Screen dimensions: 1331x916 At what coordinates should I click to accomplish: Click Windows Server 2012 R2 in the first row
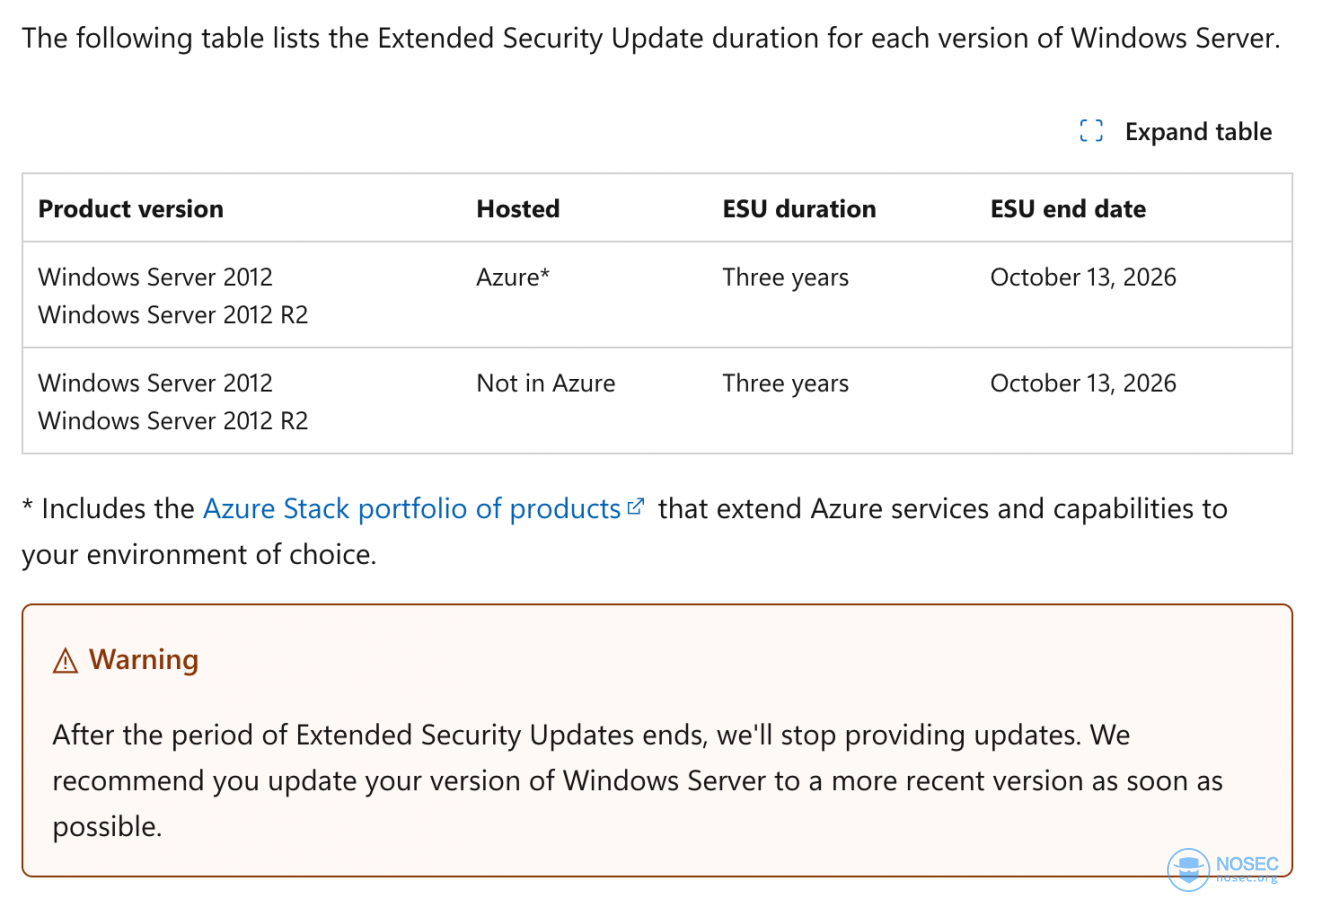coord(173,315)
